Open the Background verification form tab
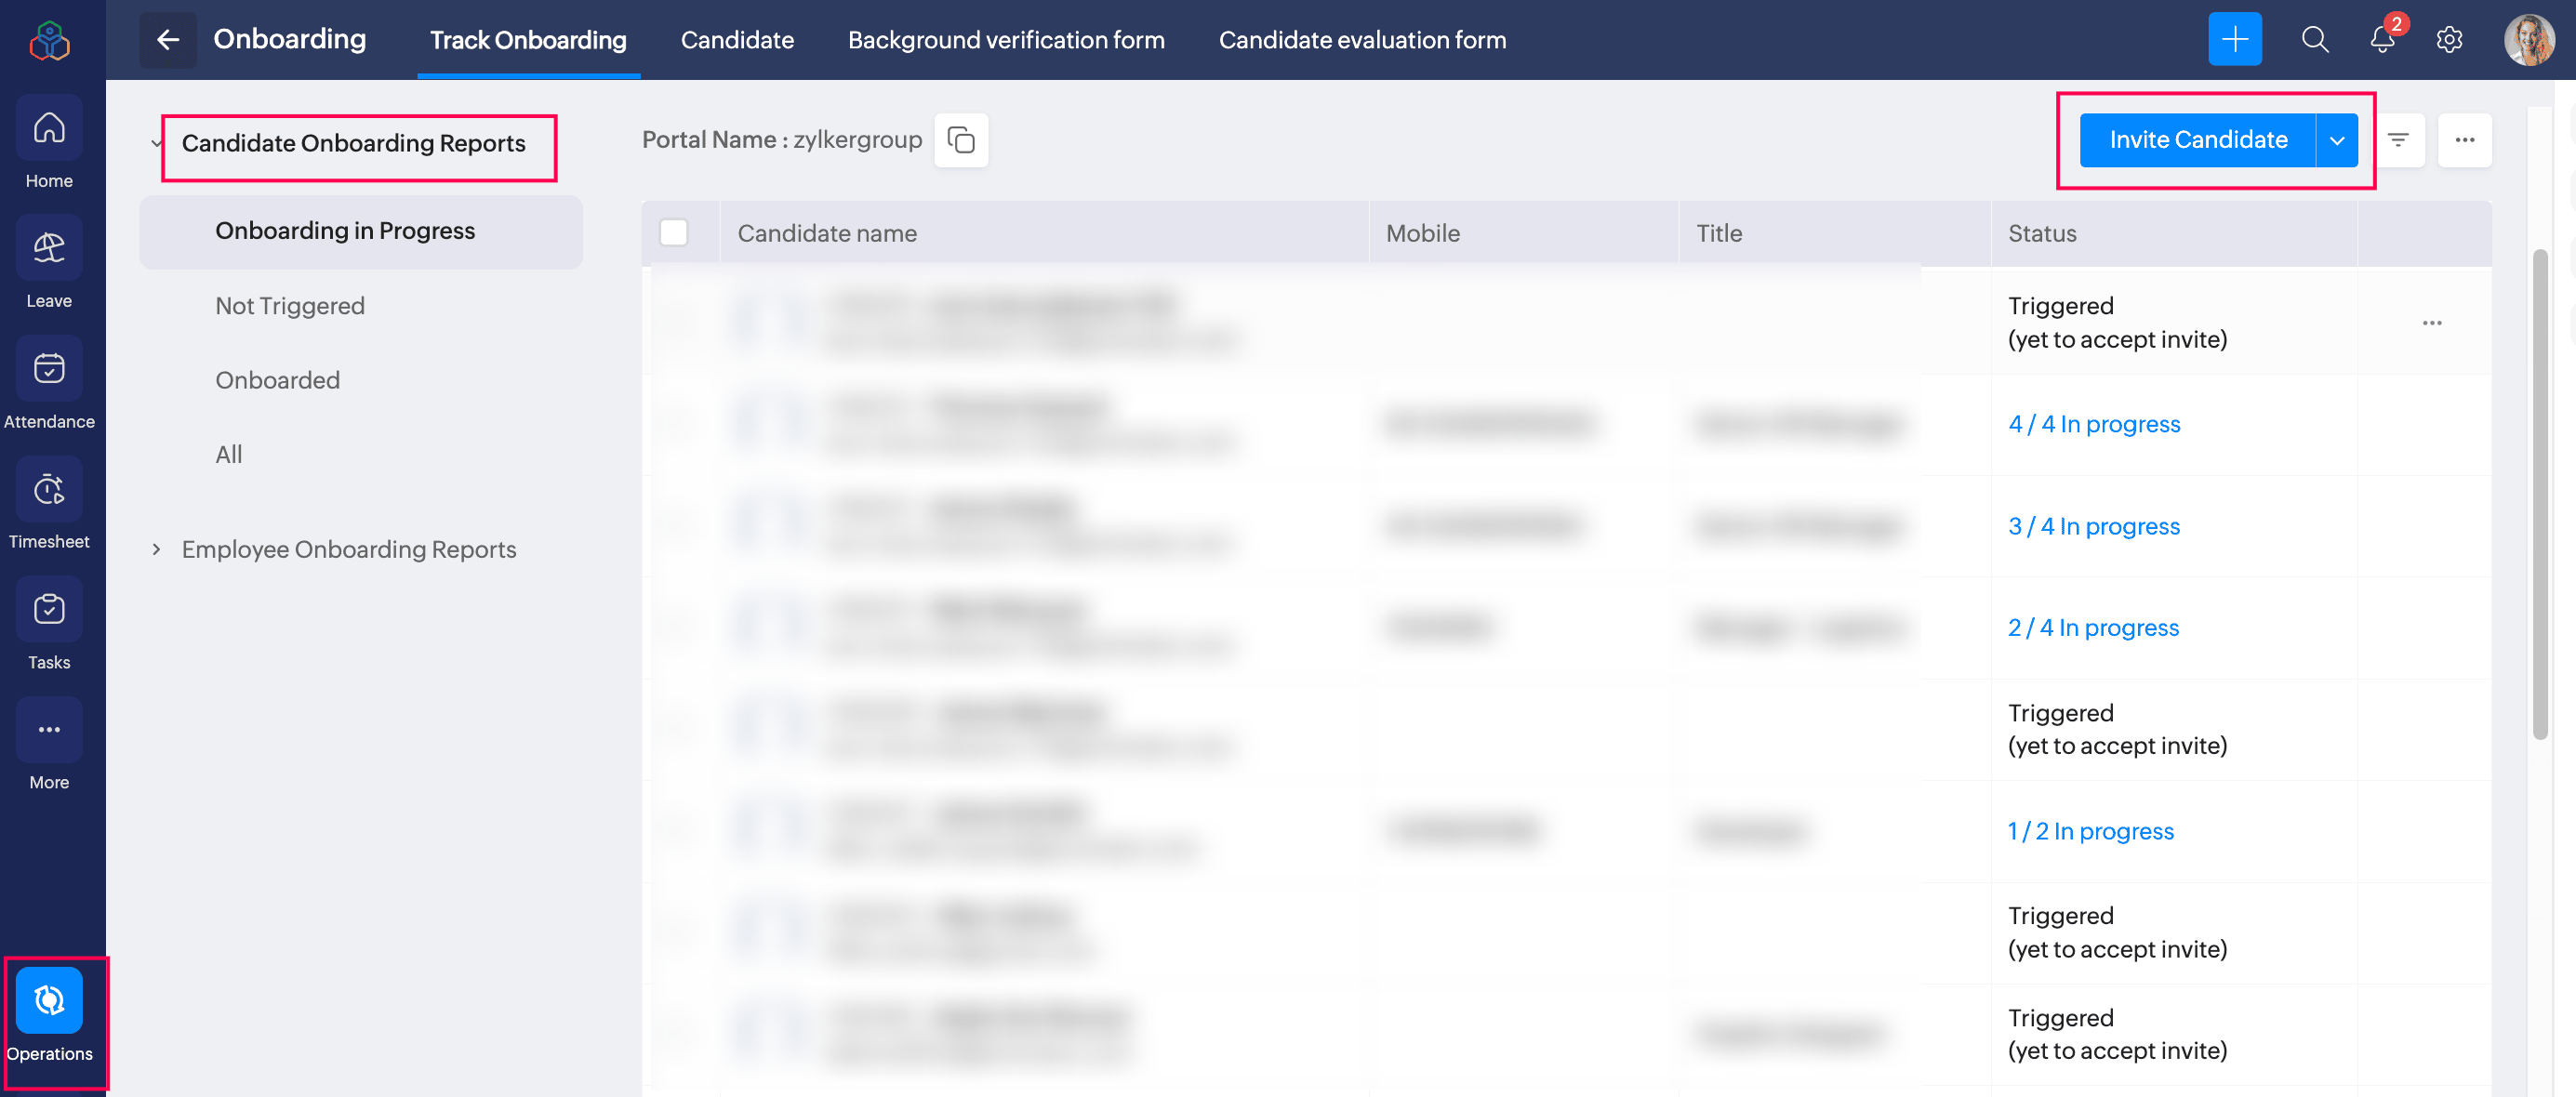This screenshot has height=1097, width=2576. pyautogui.click(x=1006, y=40)
